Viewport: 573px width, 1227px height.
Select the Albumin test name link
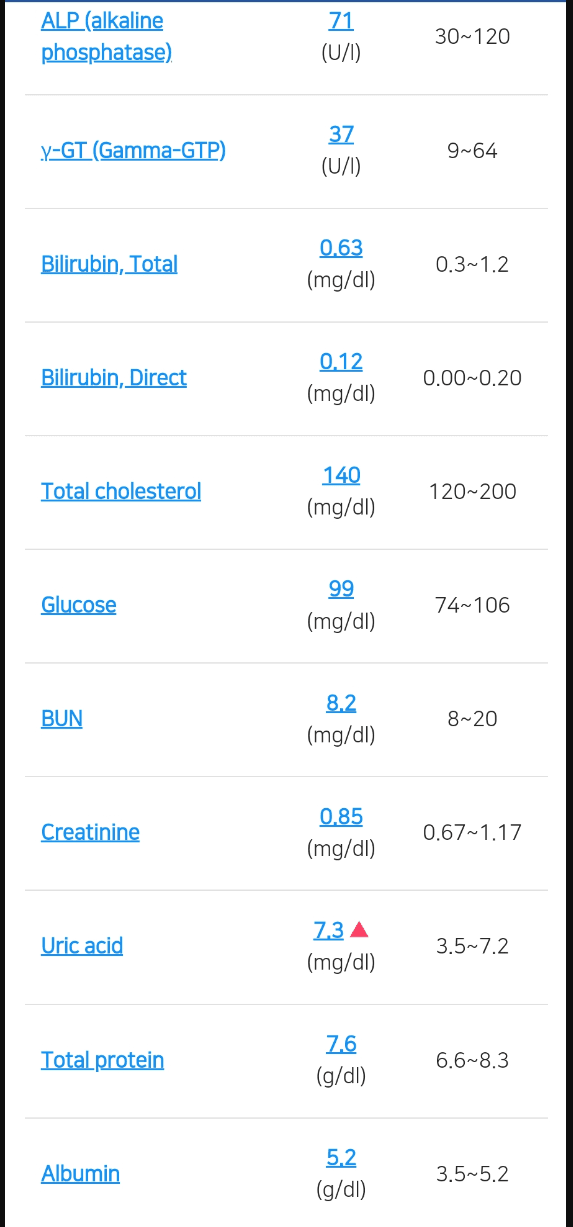coord(80,1174)
